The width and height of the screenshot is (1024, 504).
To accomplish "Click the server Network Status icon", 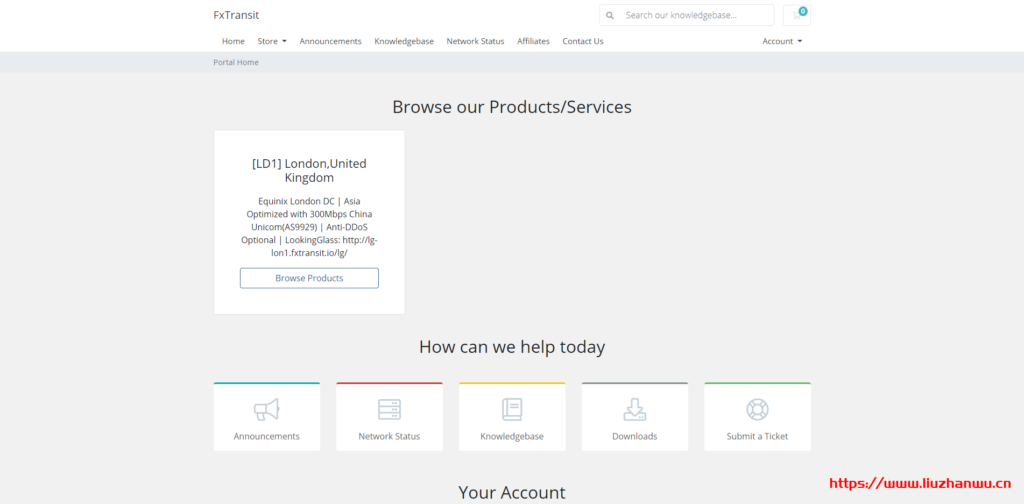I will pos(389,409).
